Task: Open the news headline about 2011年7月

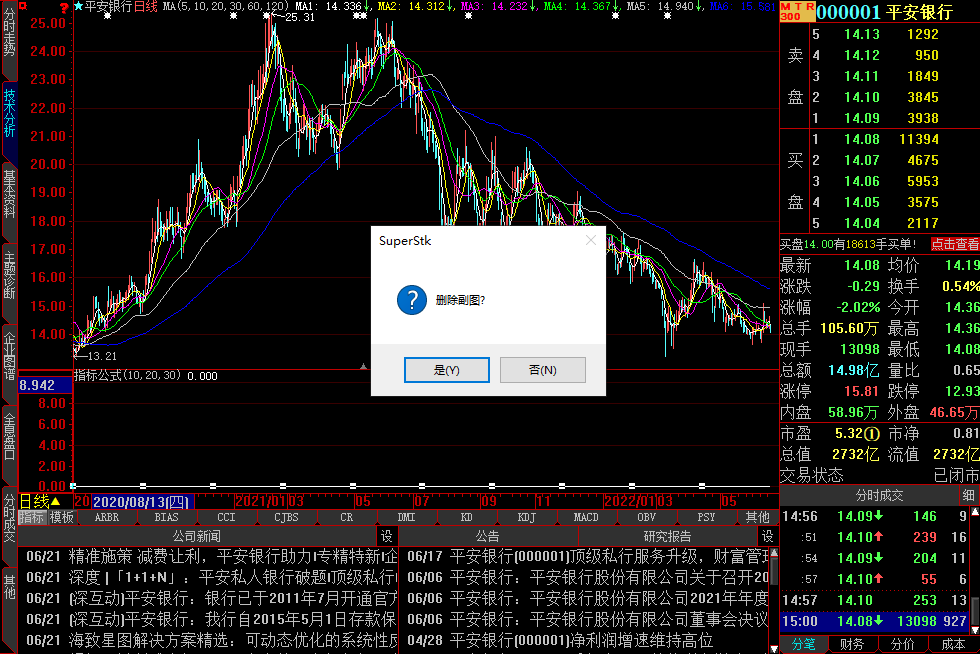Action: [x=212, y=599]
